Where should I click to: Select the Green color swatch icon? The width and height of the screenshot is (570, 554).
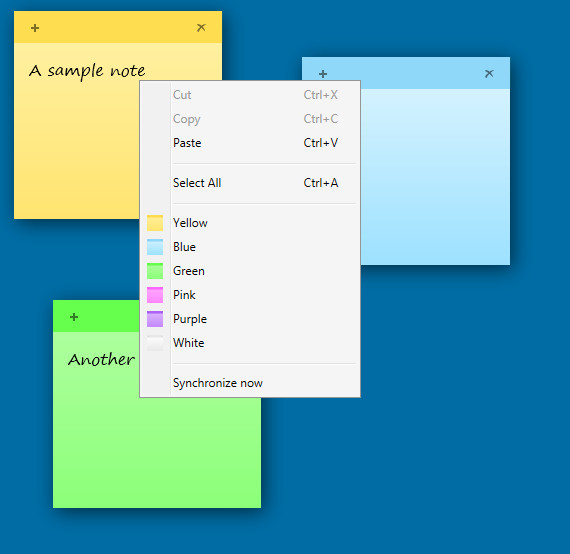(155, 271)
